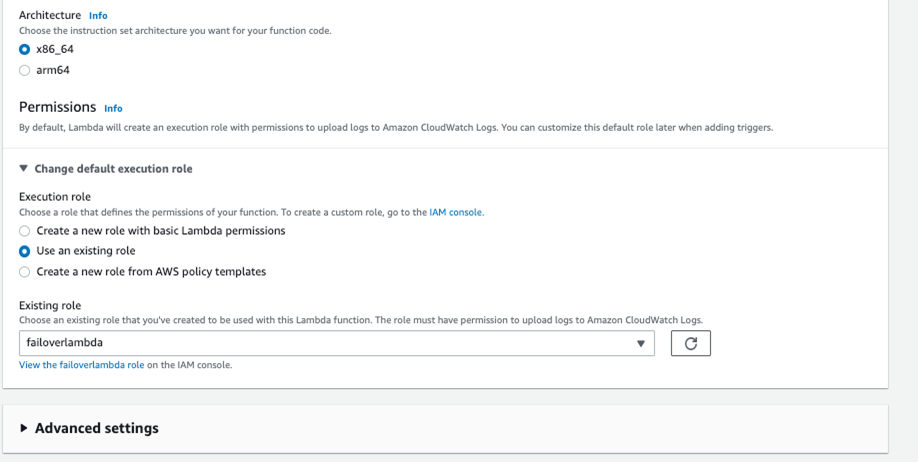Select Create a new role with basic Lambda permissions
The height and width of the screenshot is (462, 918).
[x=25, y=231]
